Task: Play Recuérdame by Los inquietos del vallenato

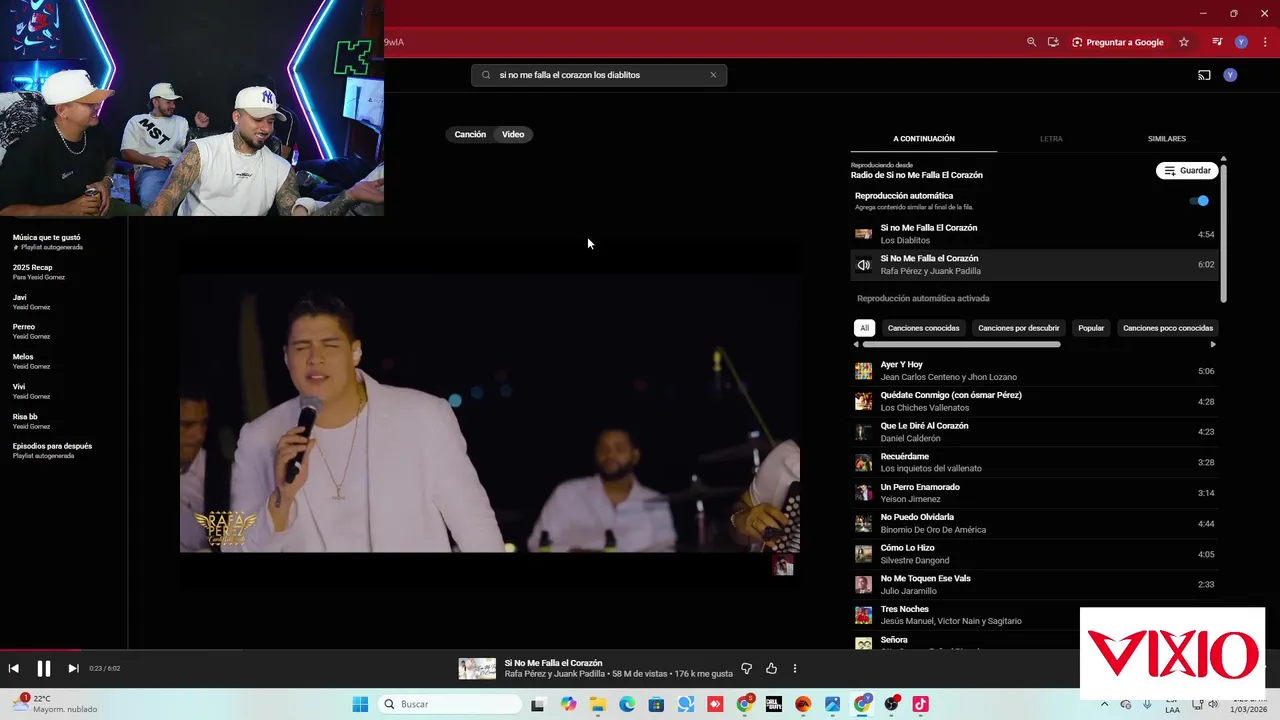Action: click(1035, 462)
